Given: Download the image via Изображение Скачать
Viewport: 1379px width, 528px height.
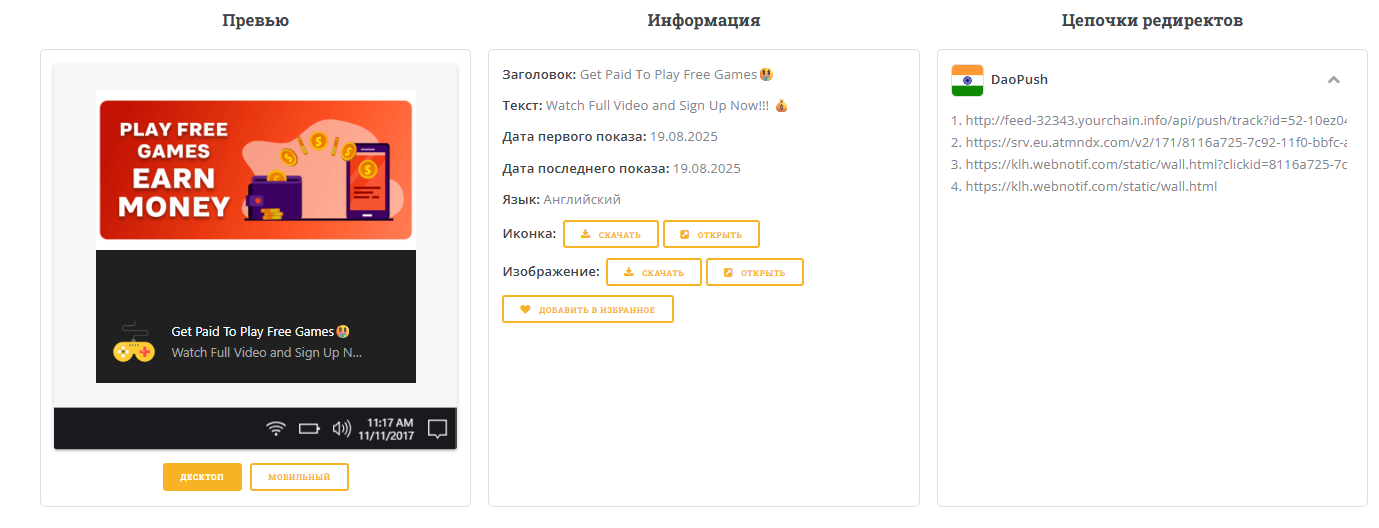Looking at the screenshot, I should [x=653, y=272].
